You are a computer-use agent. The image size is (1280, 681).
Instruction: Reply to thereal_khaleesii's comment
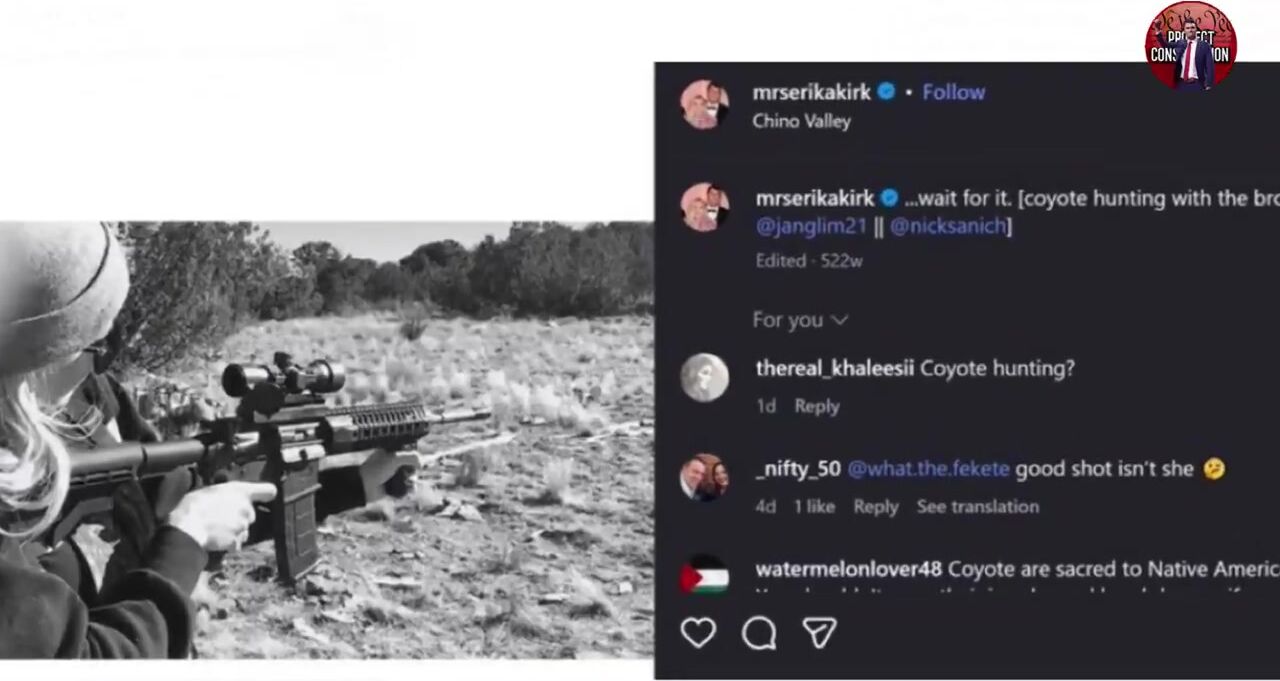(816, 406)
